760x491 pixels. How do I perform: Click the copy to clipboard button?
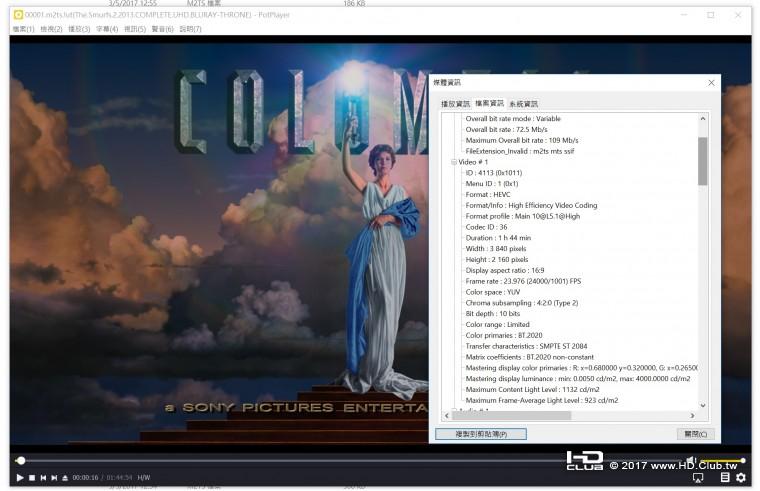tap(481, 434)
